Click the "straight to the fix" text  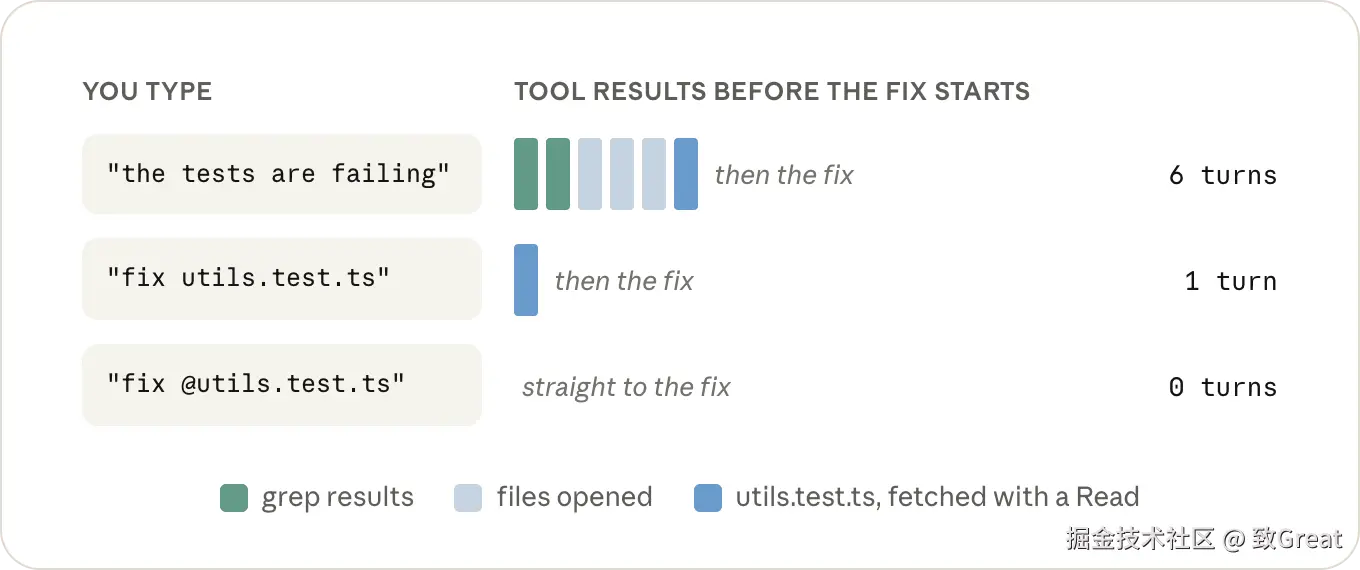point(626,388)
